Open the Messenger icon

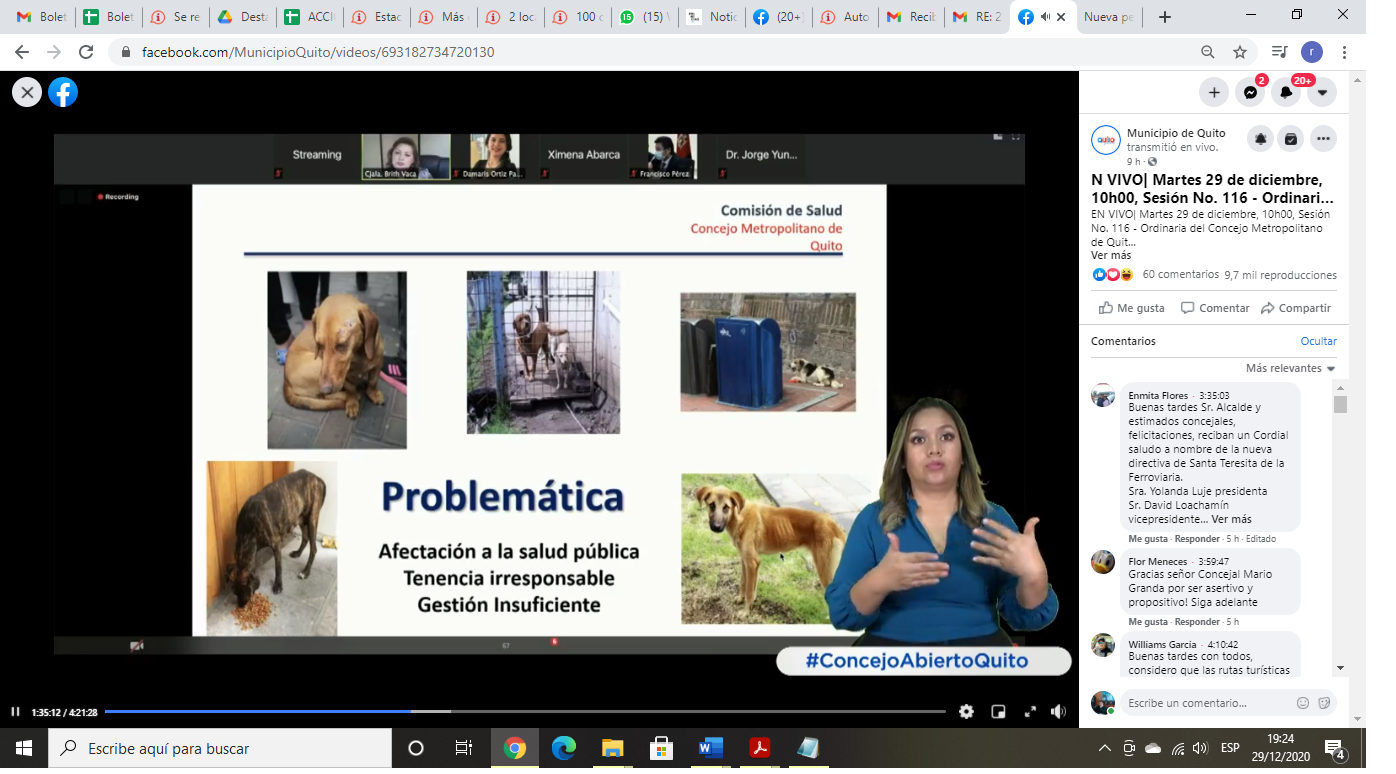1250,92
